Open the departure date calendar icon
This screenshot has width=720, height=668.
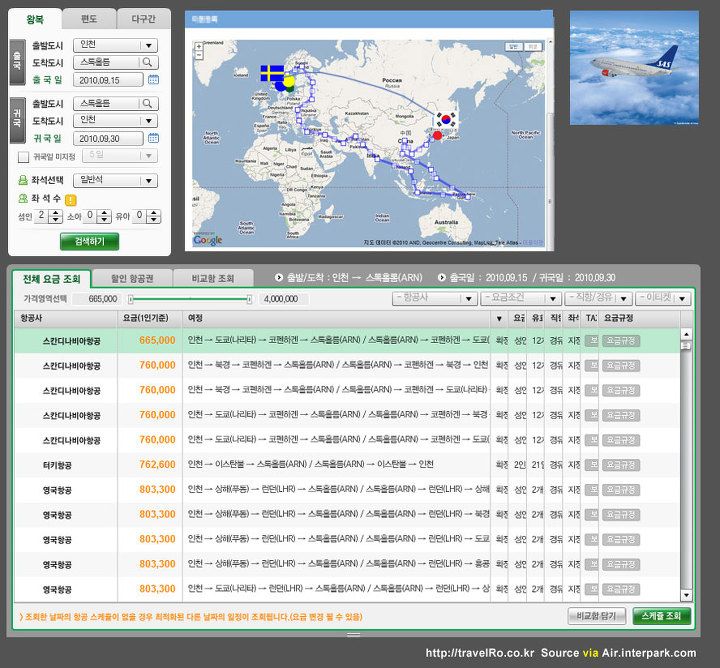tap(153, 80)
